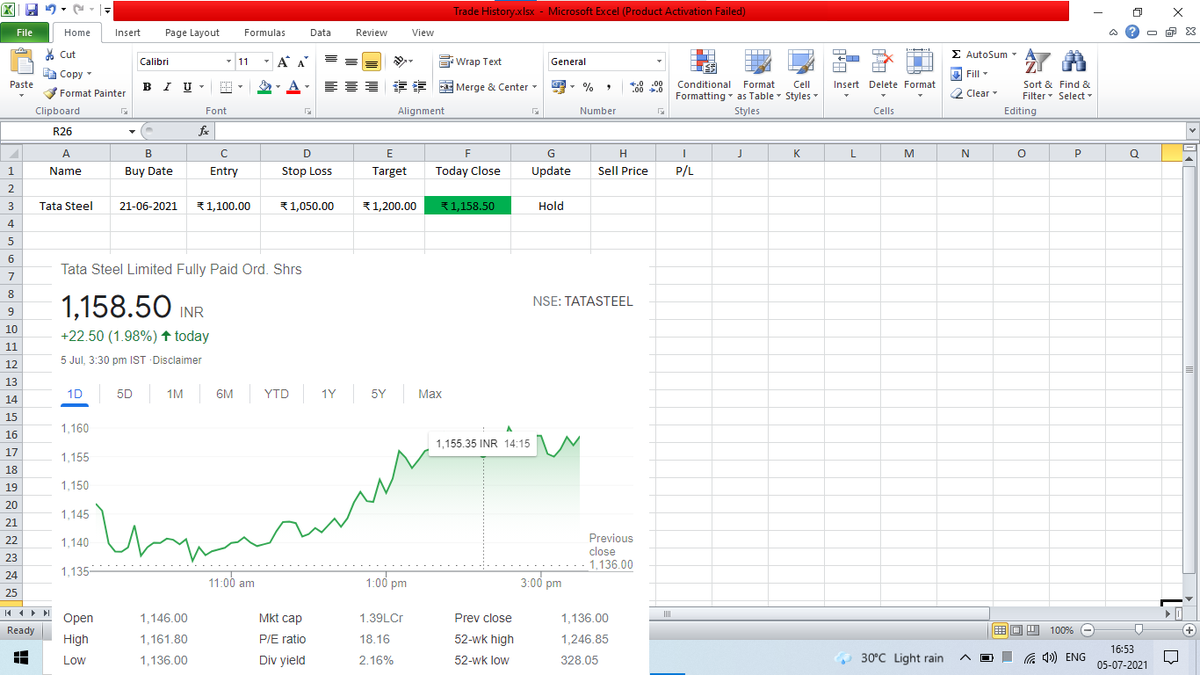Open the File tab
The width and height of the screenshot is (1200, 675).
click(26, 33)
